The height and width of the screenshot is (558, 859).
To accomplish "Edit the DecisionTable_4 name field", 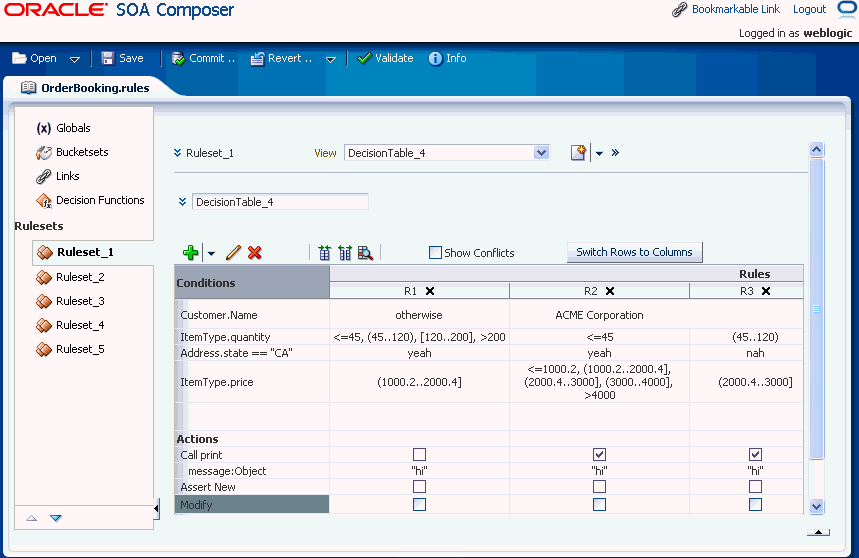I will coord(280,202).
